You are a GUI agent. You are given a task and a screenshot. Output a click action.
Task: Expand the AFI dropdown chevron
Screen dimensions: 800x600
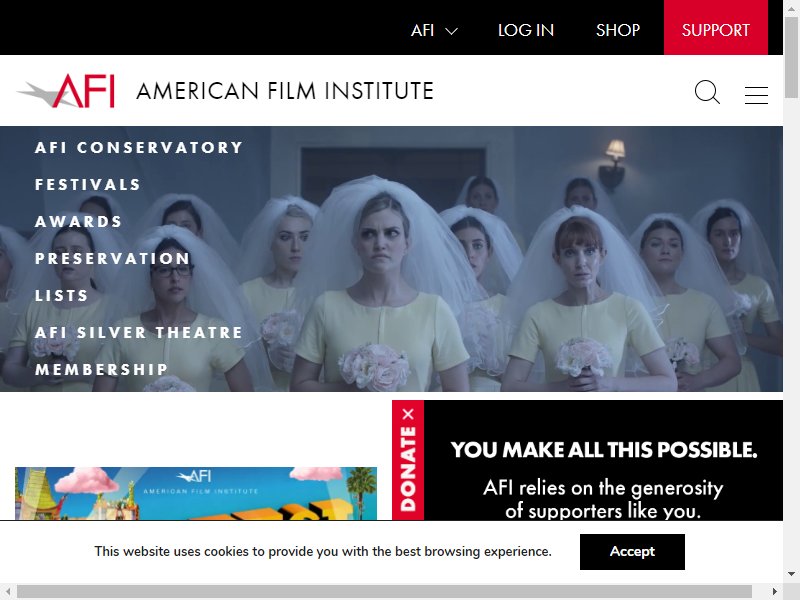[451, 31]
